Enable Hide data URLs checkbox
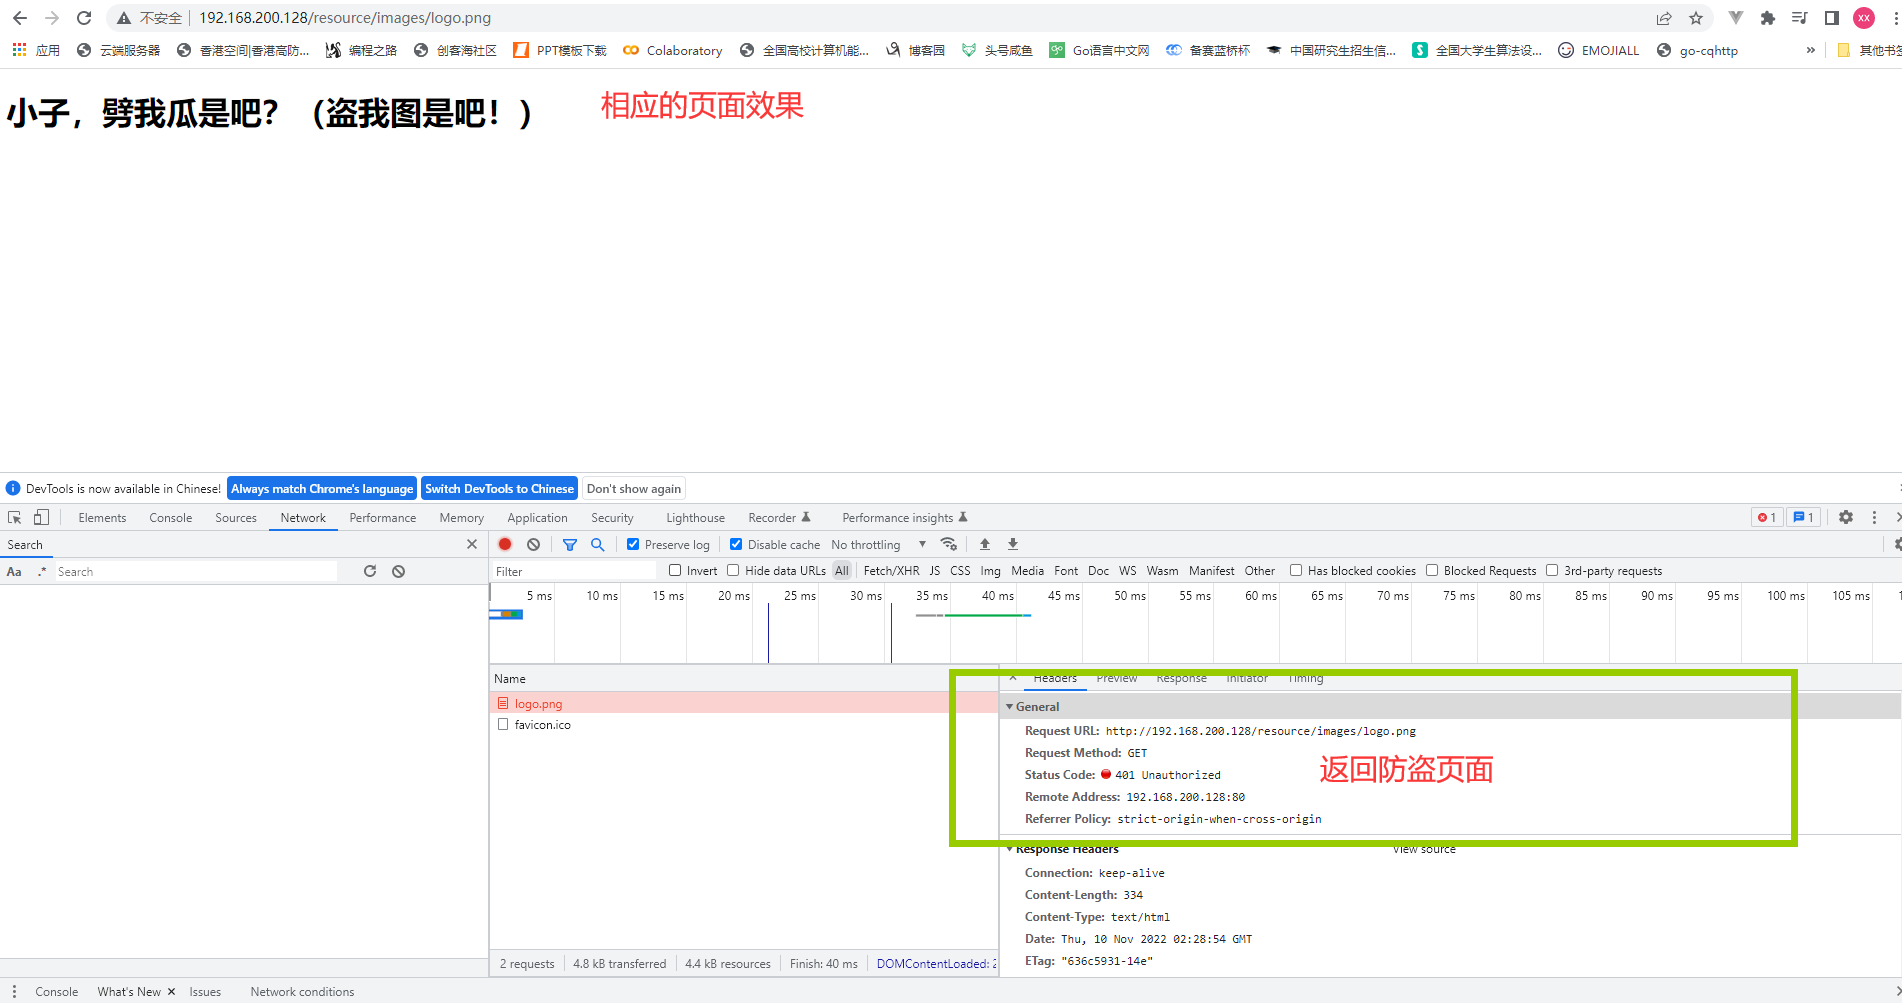Screen dimensions: 1902x1003 [x=733, y=570]
